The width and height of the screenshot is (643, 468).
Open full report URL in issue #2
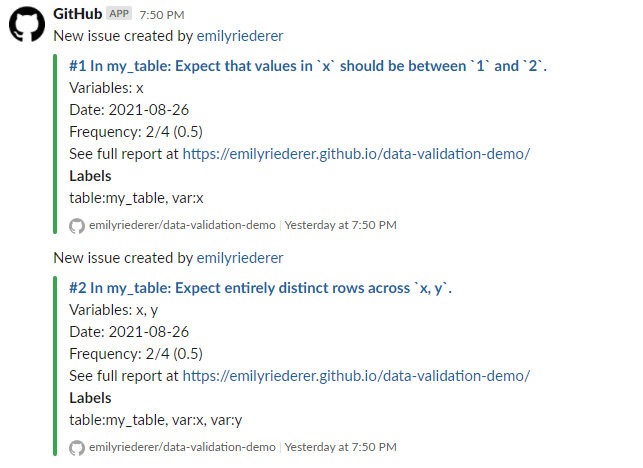[356, 376]
